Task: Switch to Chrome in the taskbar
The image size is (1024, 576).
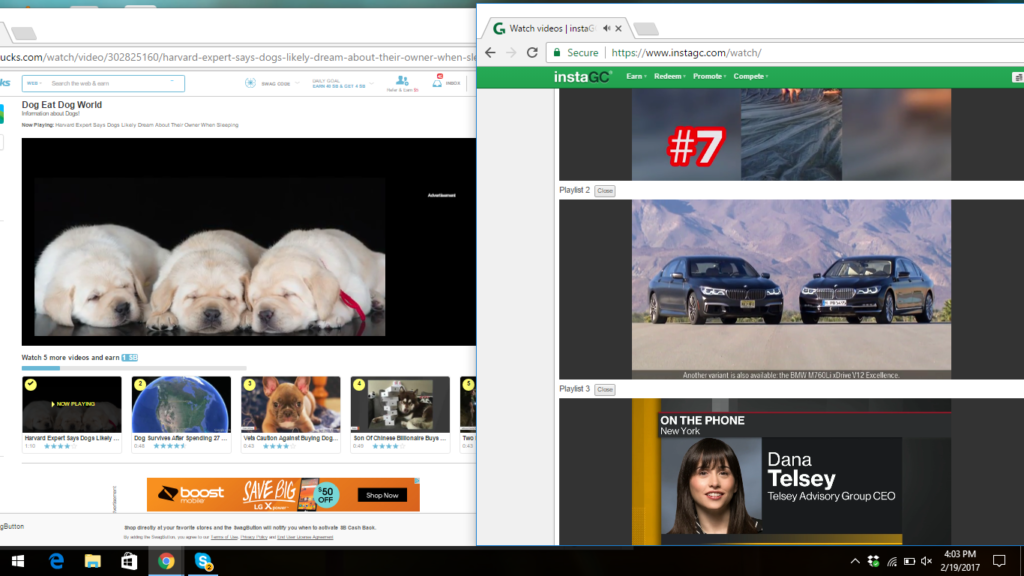Action: click(x=166, y=562)
